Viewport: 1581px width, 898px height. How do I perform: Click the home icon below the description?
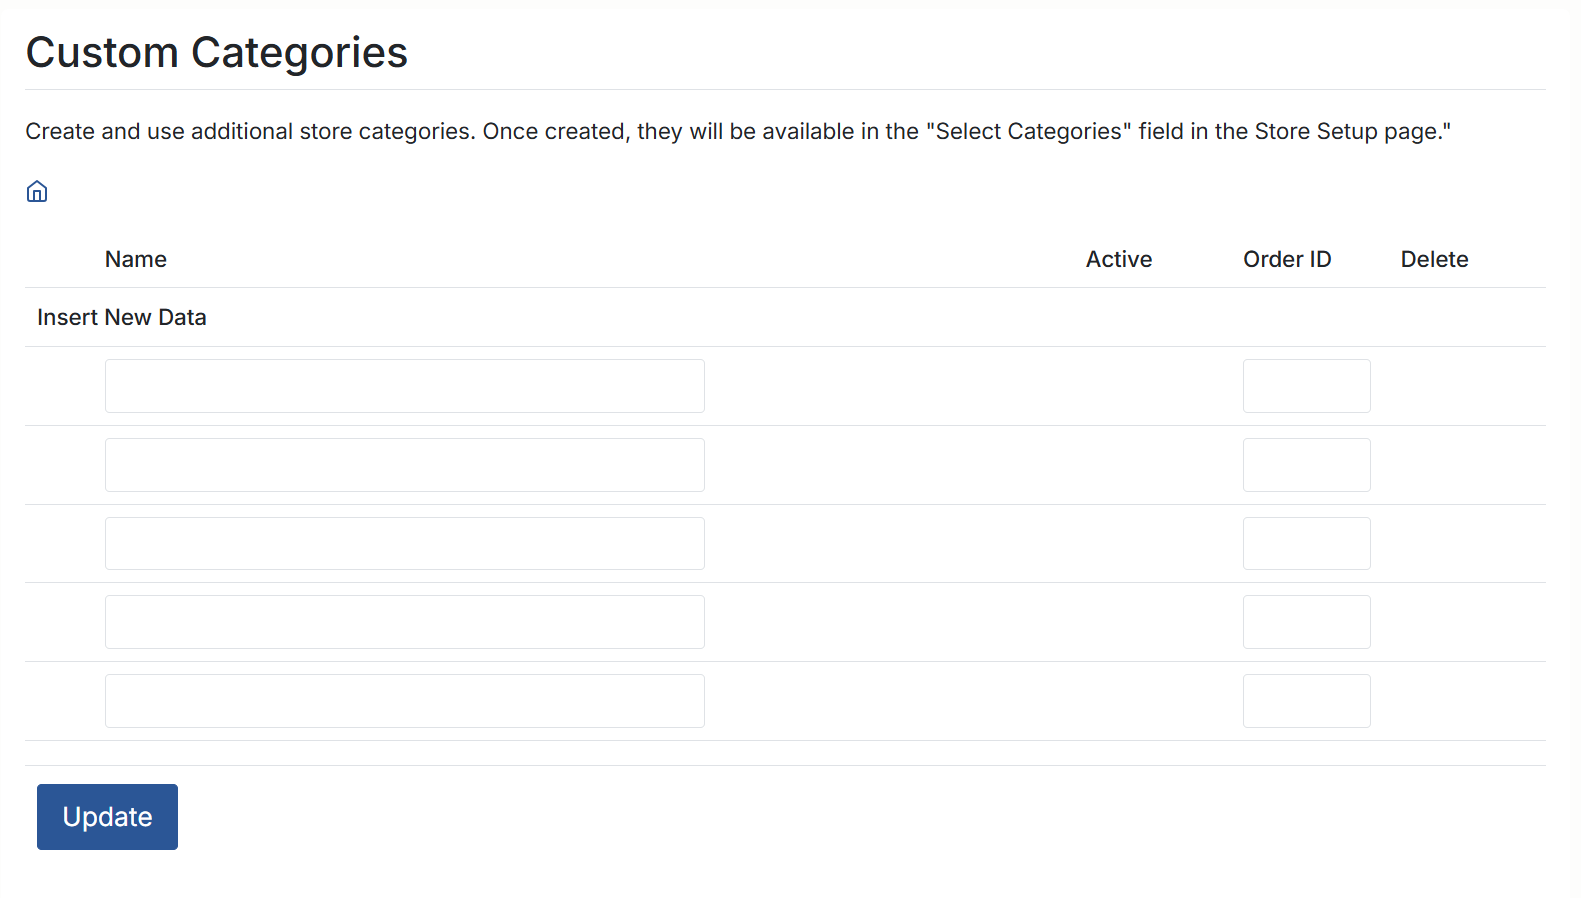(37, 192)
